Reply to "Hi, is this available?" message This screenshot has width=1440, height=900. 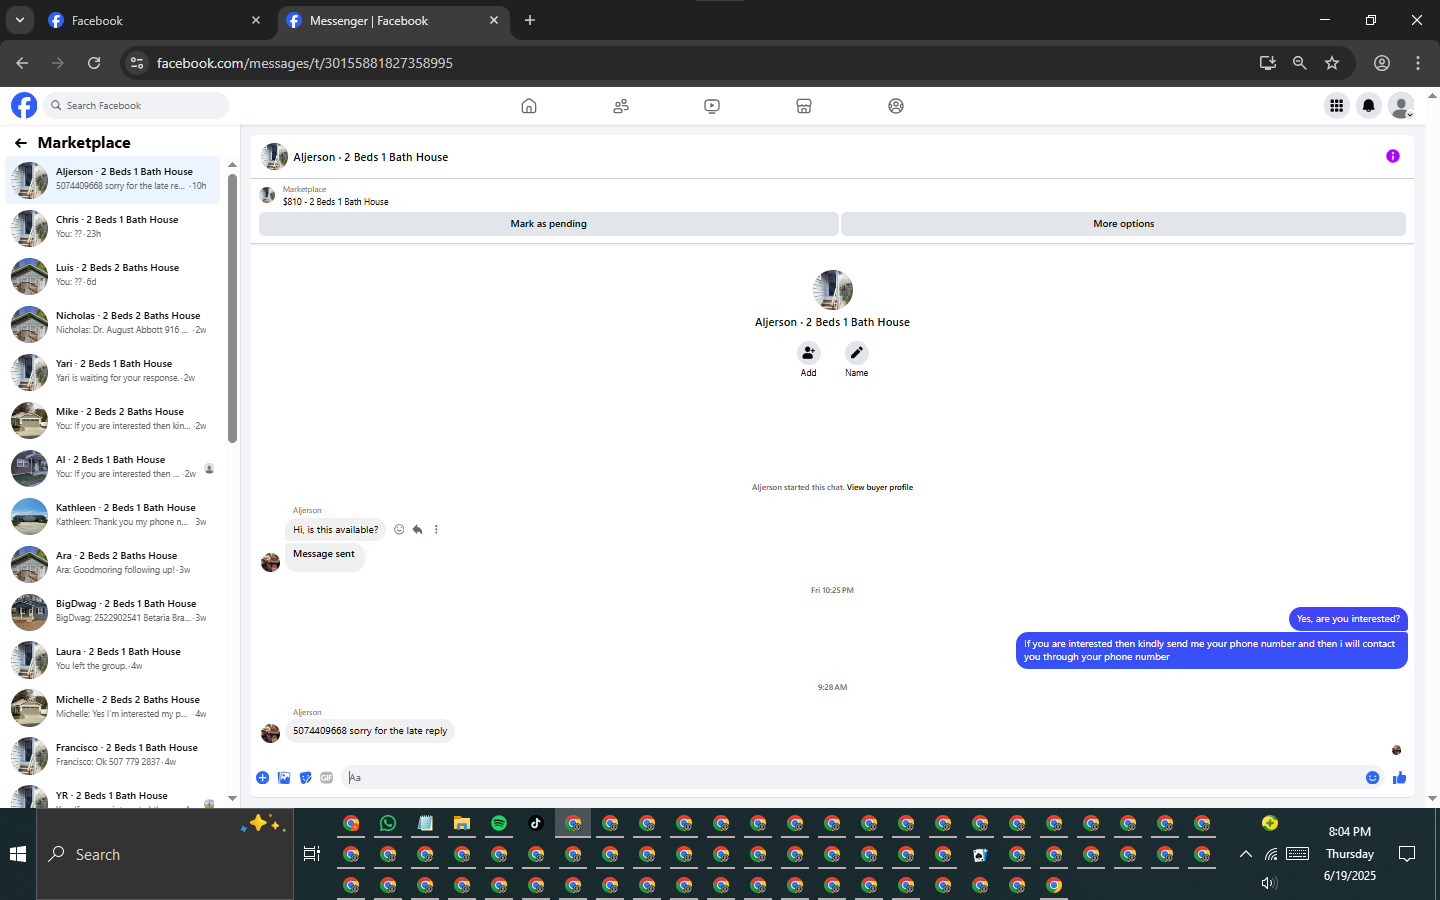(417, 530)
